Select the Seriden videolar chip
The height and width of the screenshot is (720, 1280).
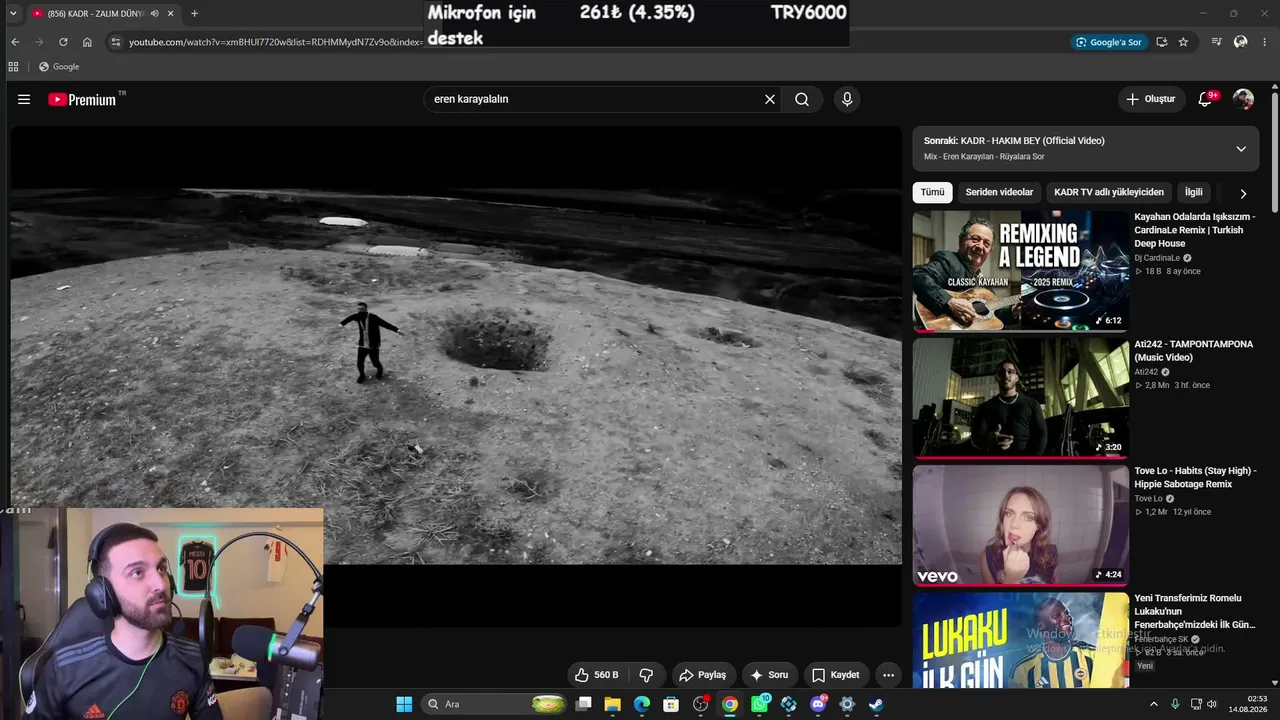(x=999, y=192)
